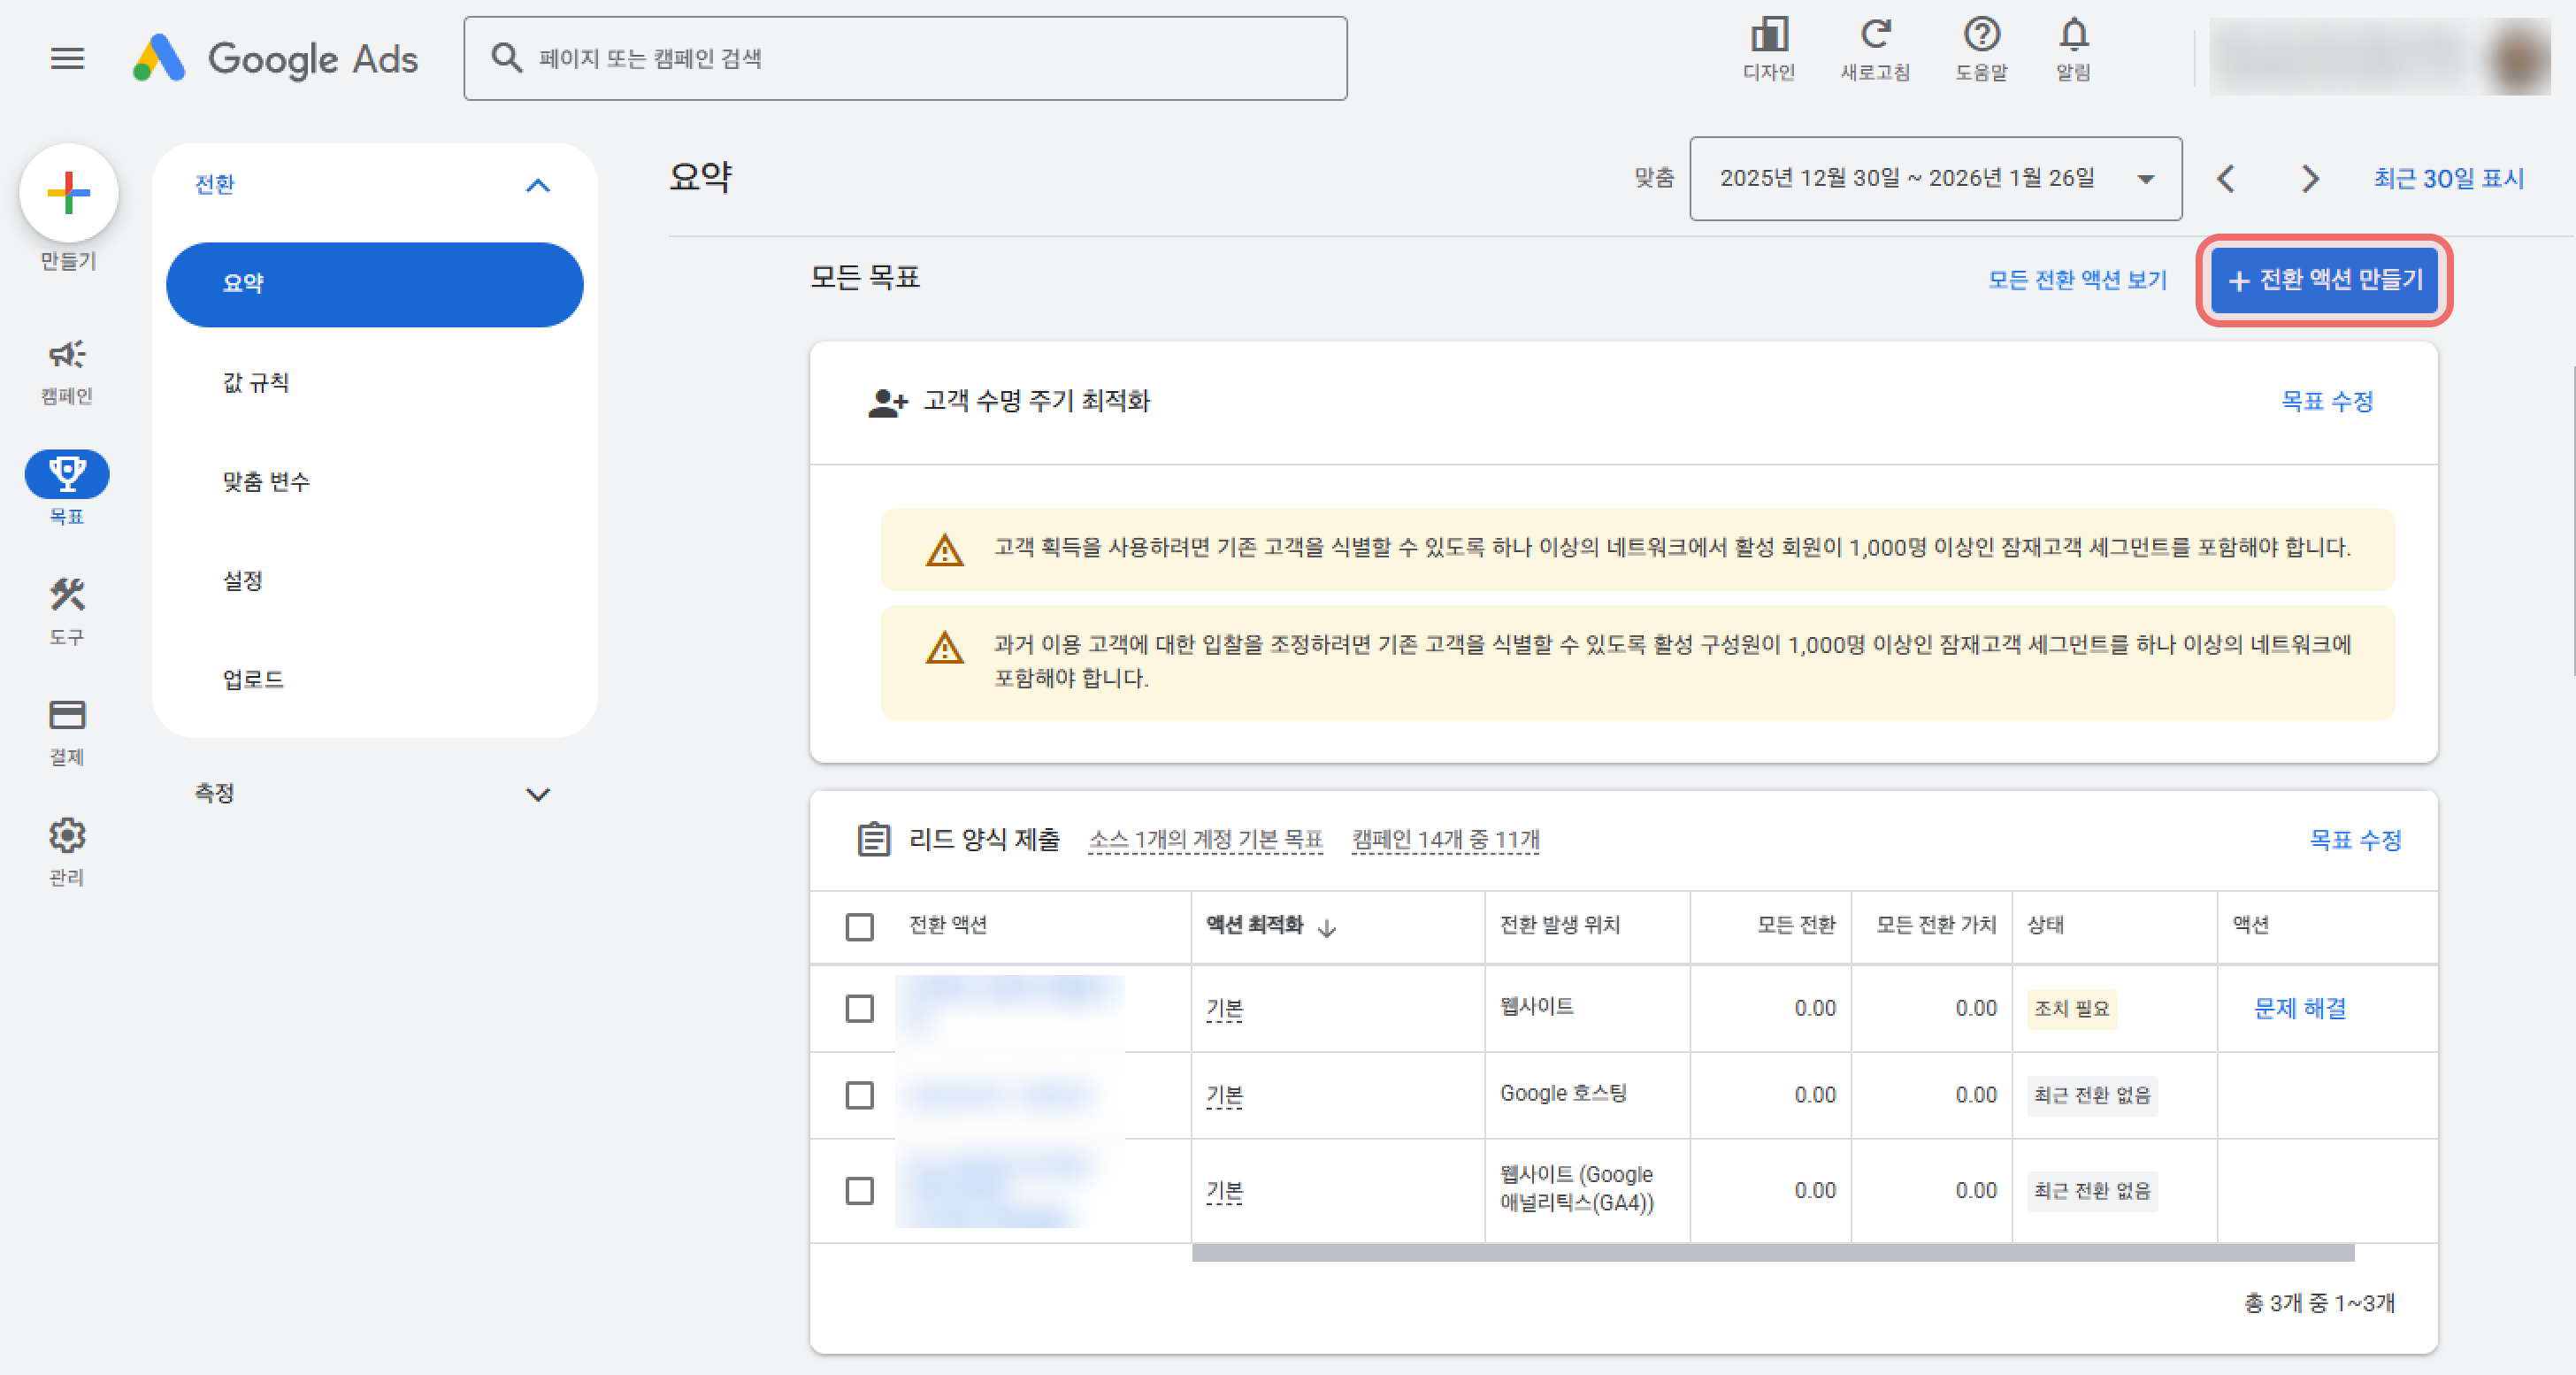Collapse the 전환 section chevron
Image resolution: width=2576 pixels, height=1375 pixels.
tap(538, 186)
